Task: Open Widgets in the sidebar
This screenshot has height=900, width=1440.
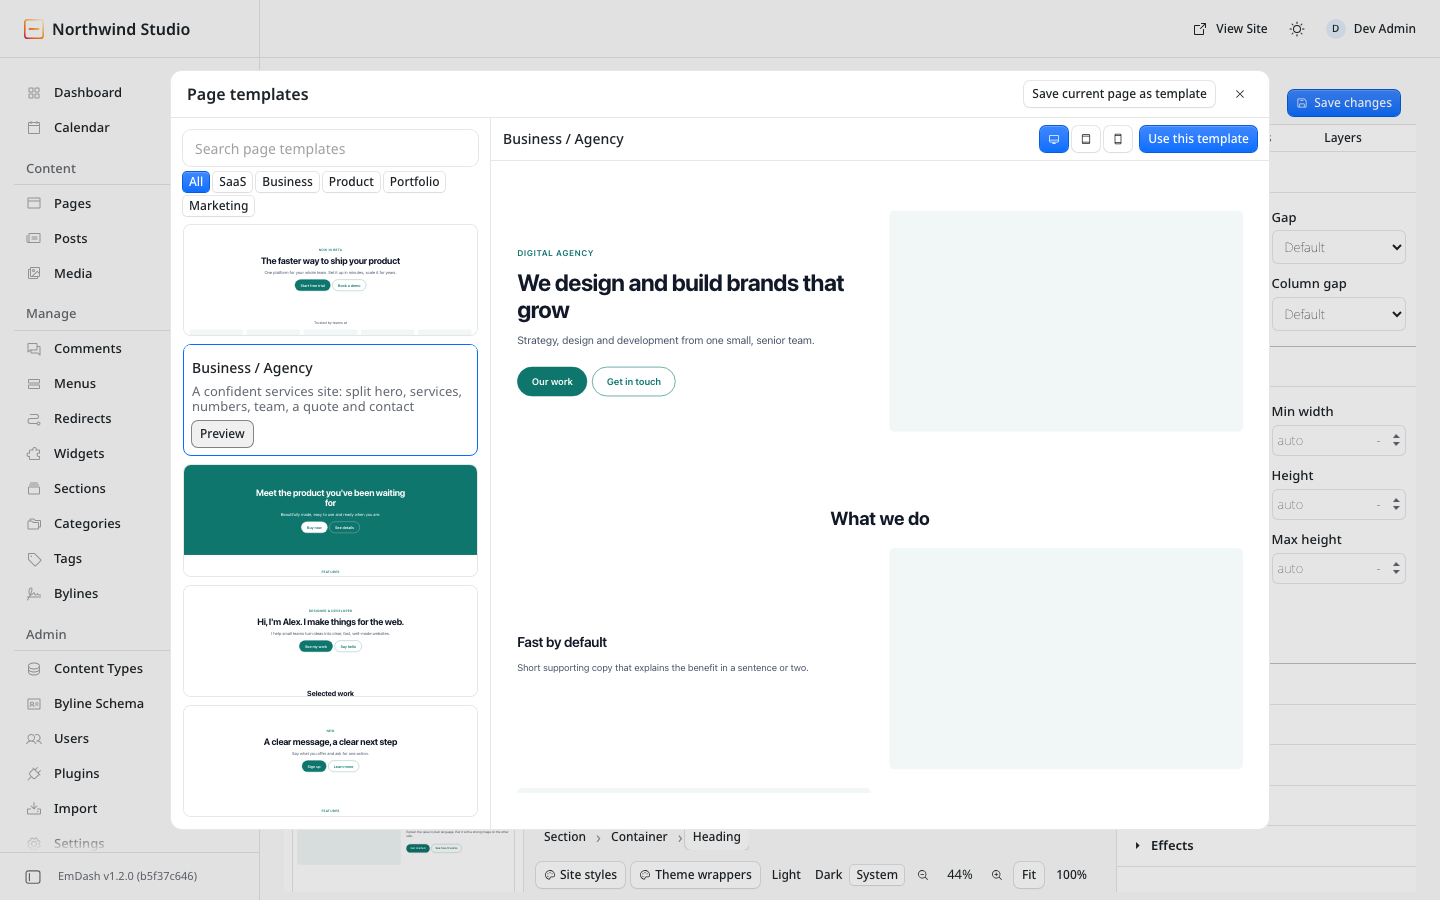Action: tap(79, 454)
